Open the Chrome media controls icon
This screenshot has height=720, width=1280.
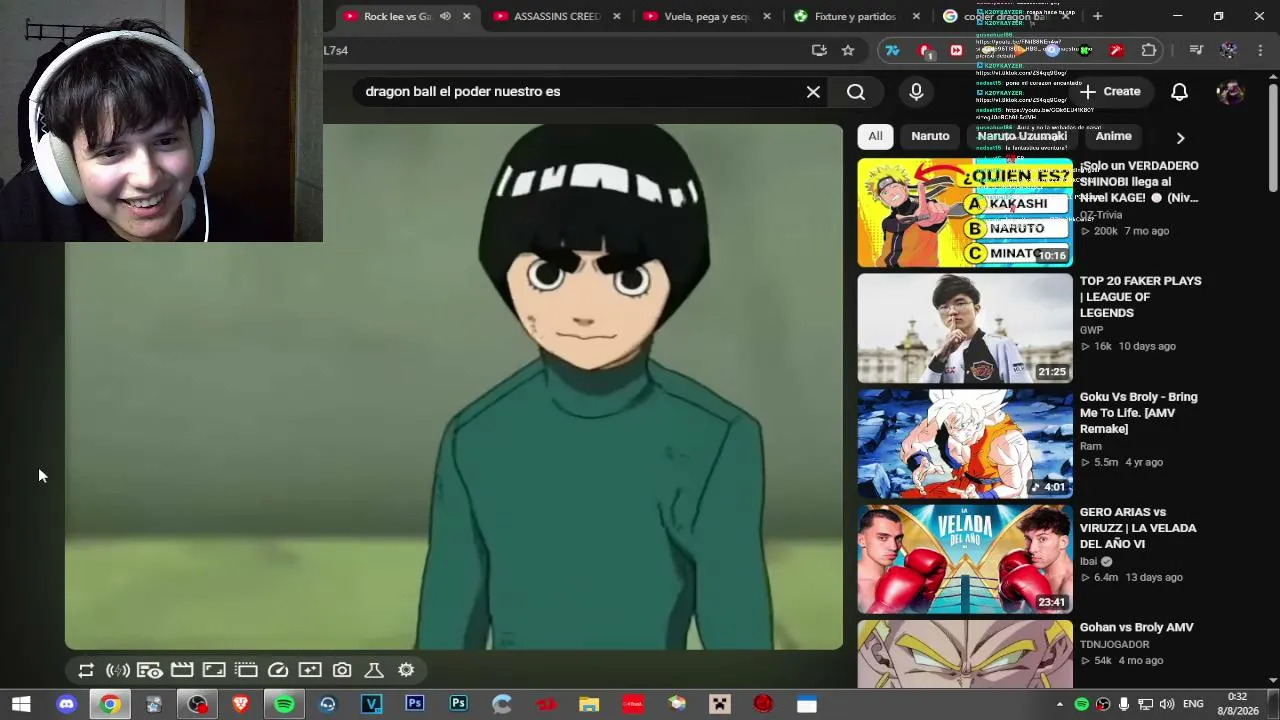tap(1196, 50)
